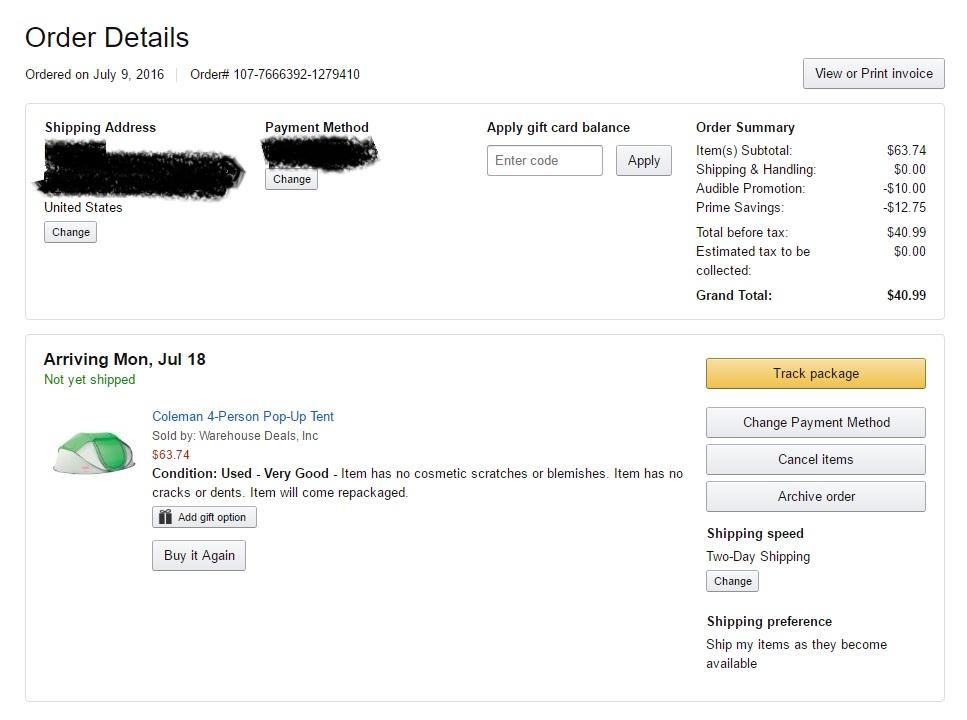
Task: Click the green Not yet shipped status
Action: click(x=89, y=380)
